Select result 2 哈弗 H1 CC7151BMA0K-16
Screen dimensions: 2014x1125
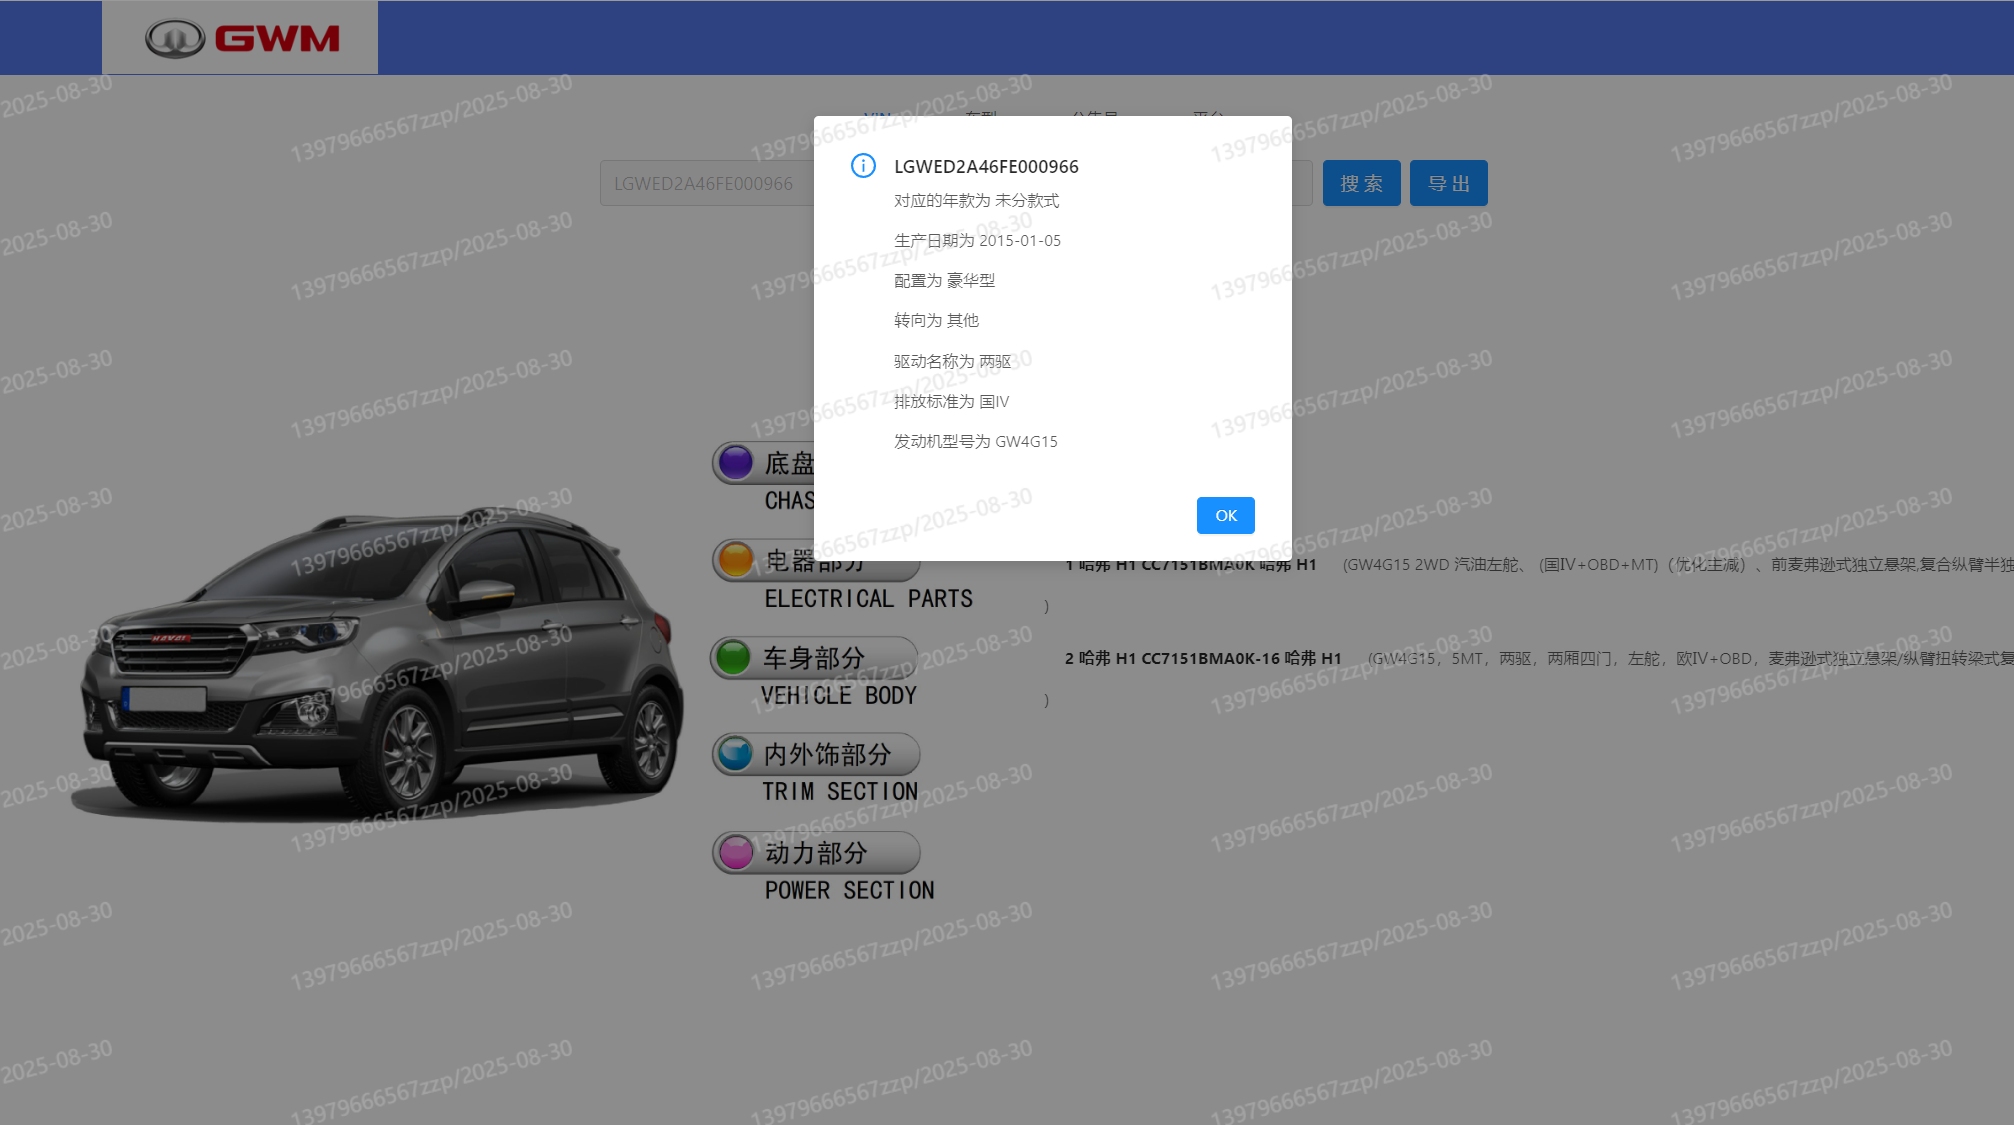[x=1203, y=658]
